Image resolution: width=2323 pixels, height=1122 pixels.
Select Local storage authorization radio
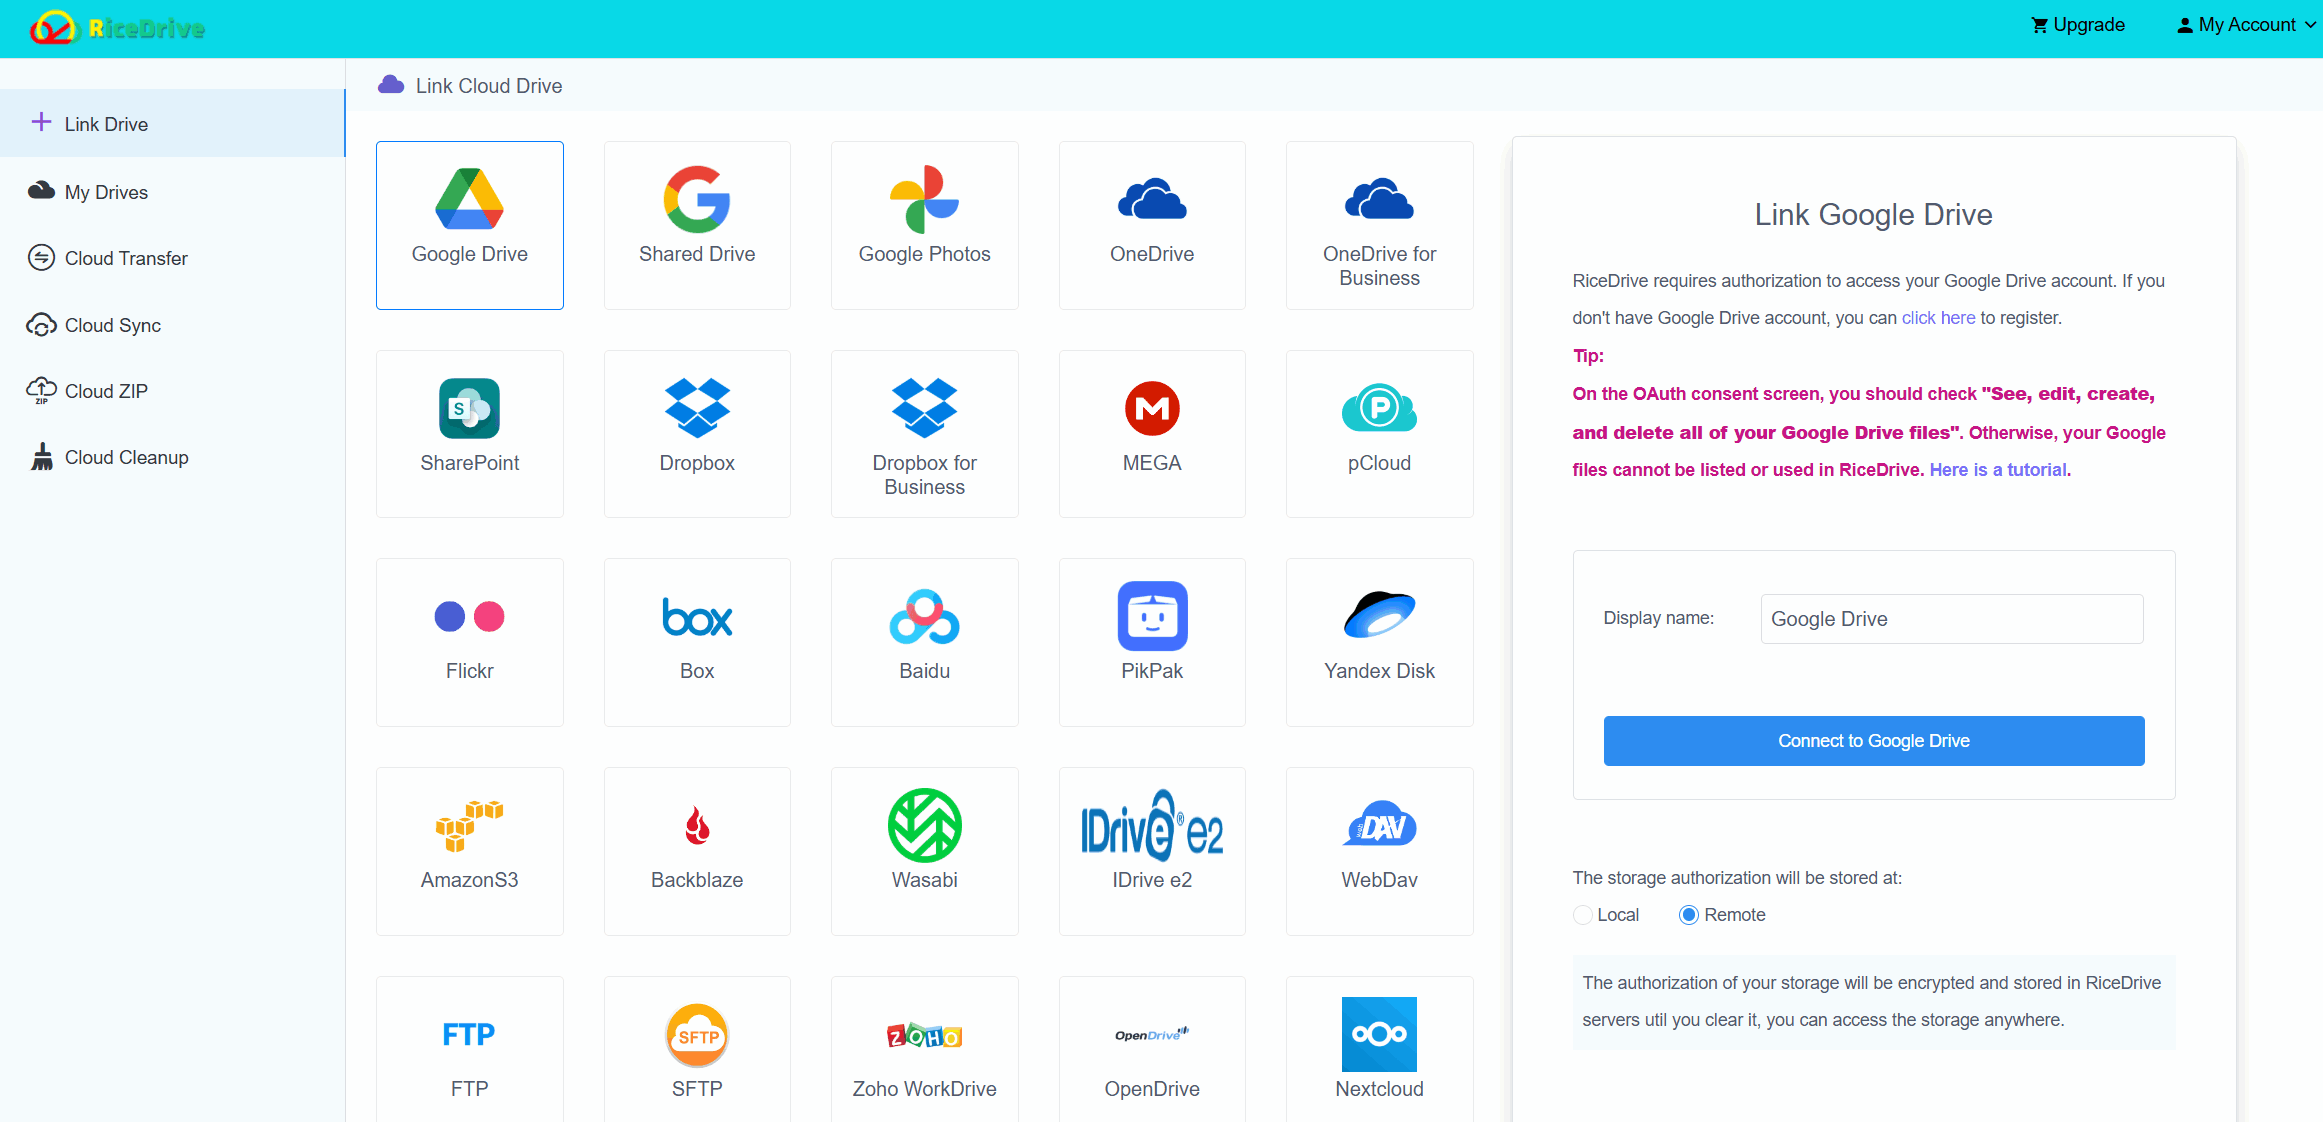[x=1582, y=915]
